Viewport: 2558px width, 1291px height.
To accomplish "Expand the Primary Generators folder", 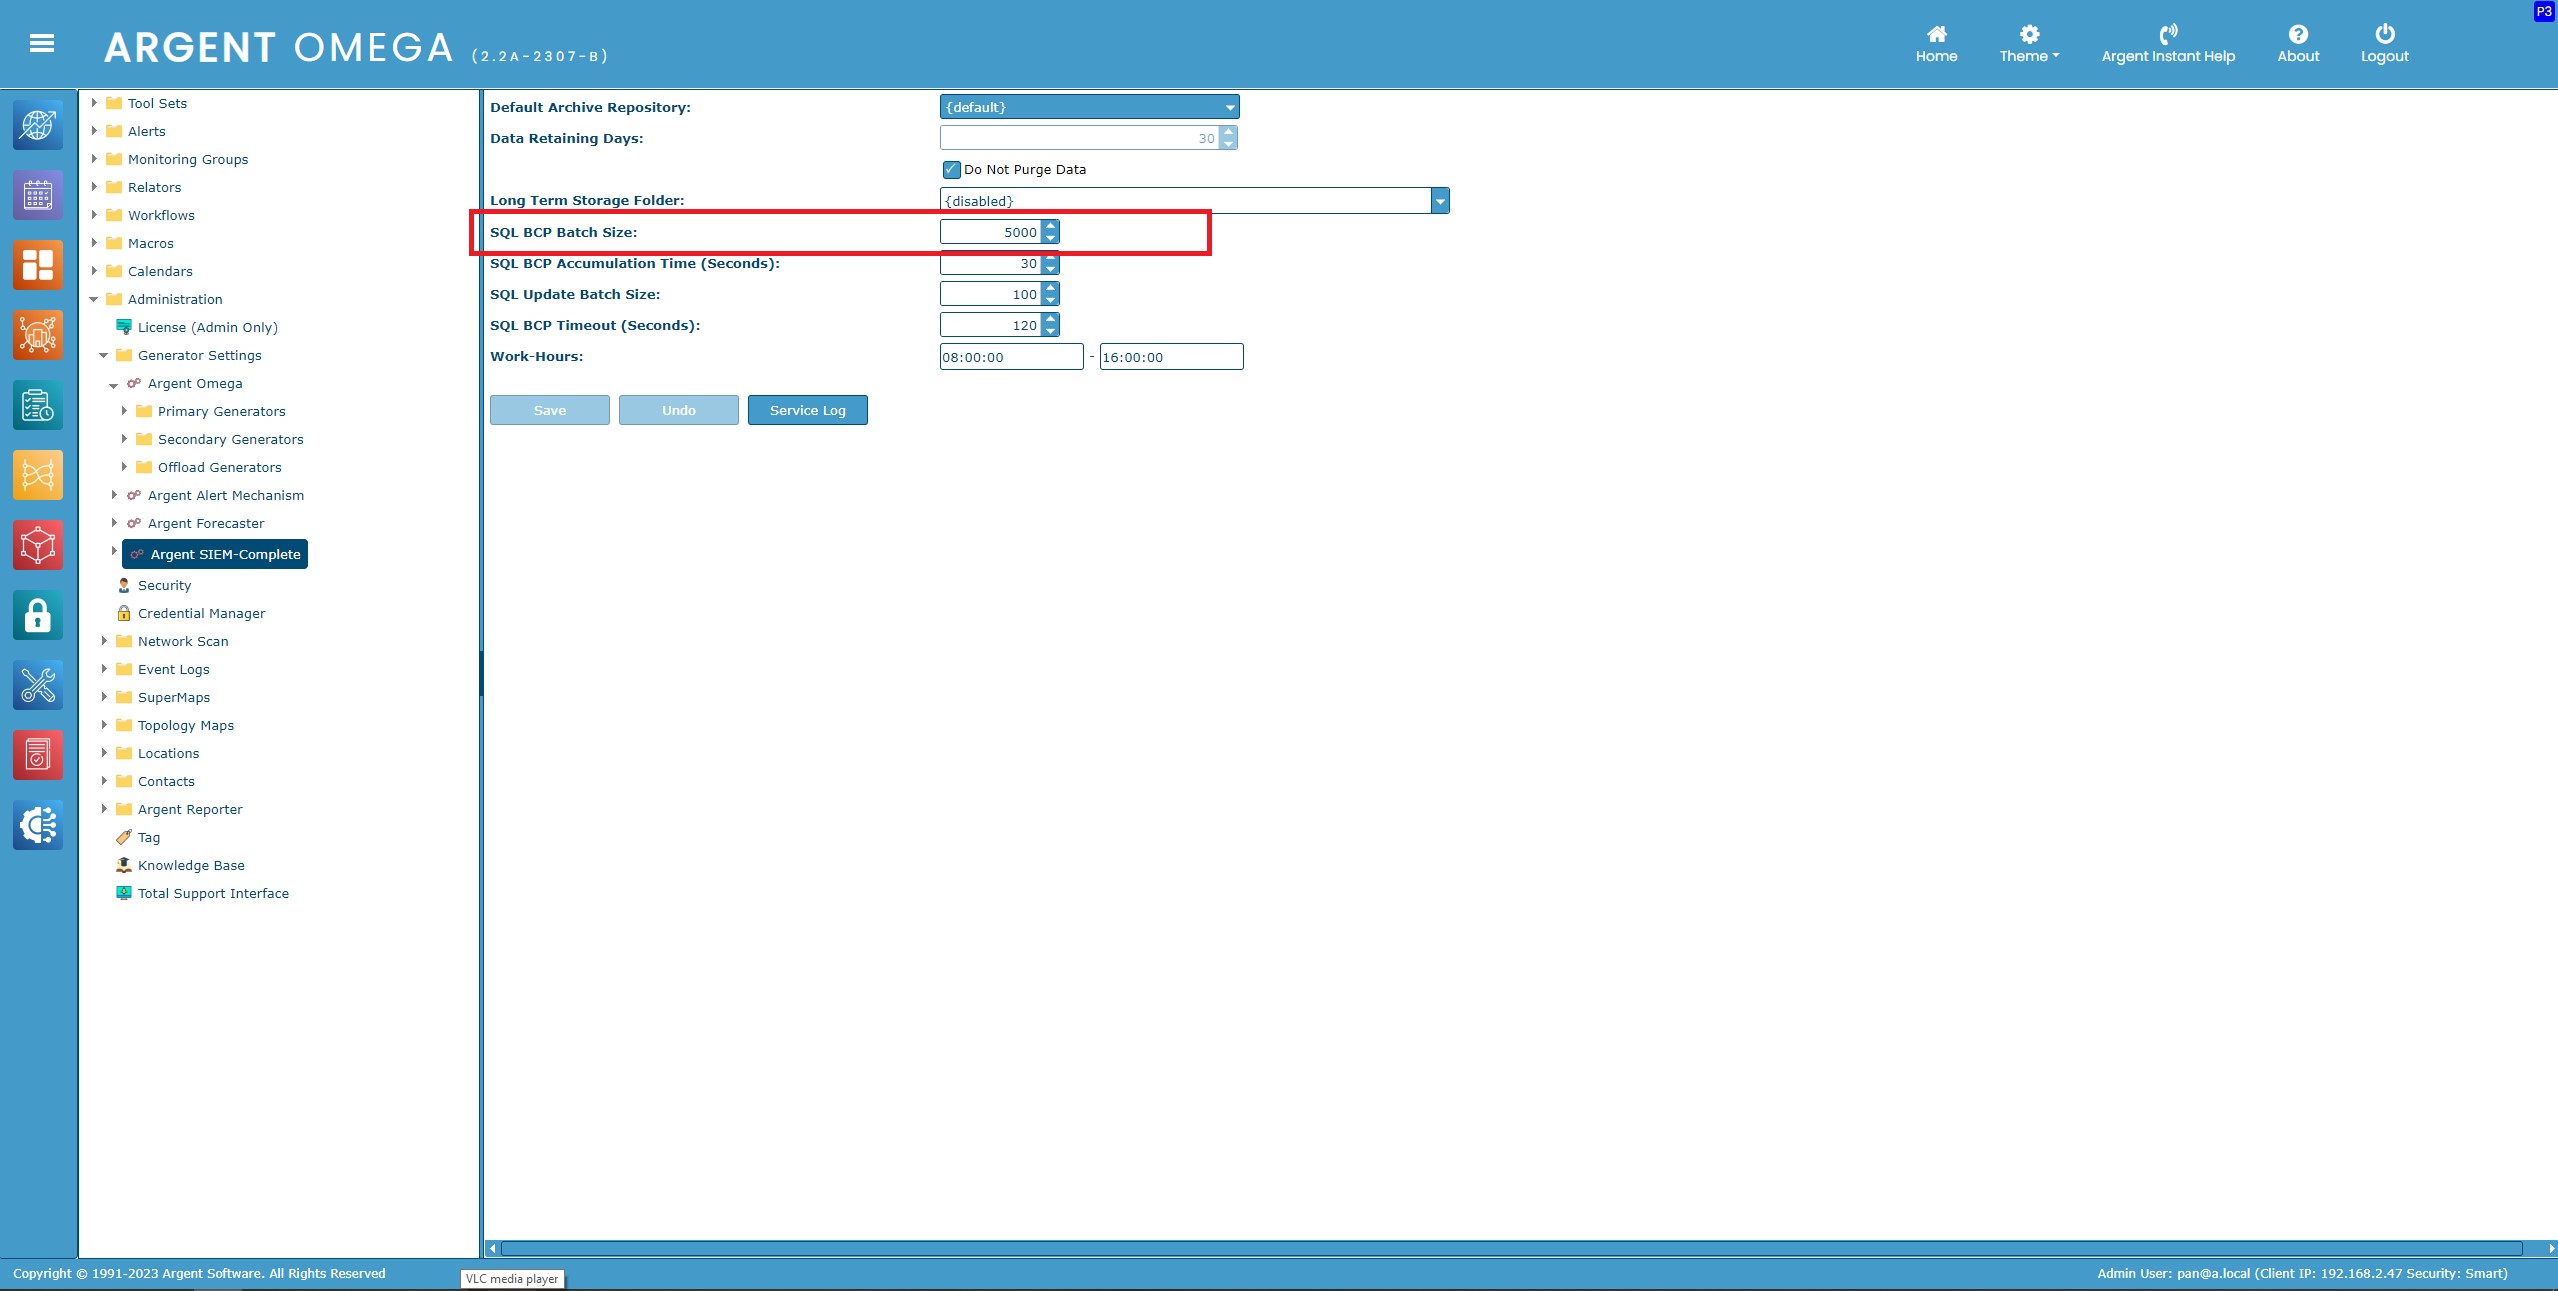I will [124, 411].
